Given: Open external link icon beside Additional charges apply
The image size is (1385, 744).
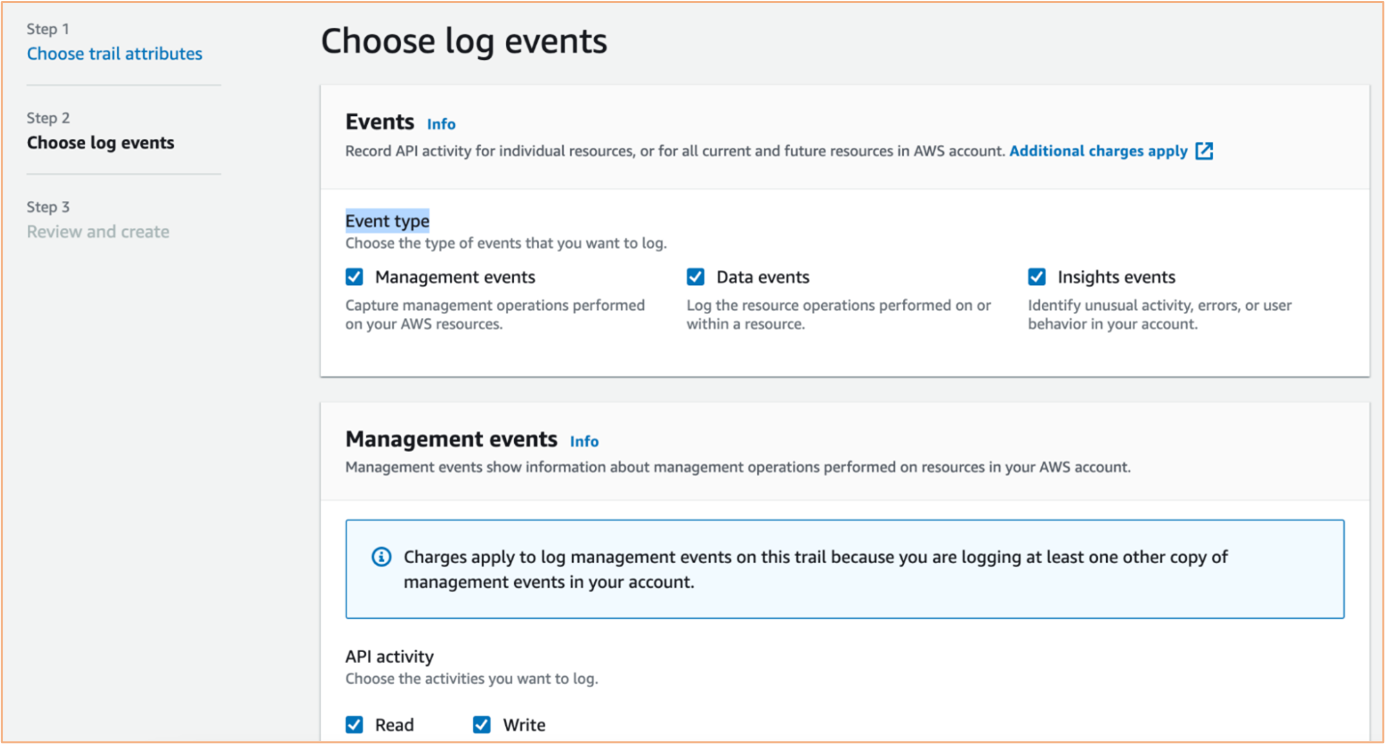Looking at the screenshot, I should pyautogui.click(x=1204, y=151).
